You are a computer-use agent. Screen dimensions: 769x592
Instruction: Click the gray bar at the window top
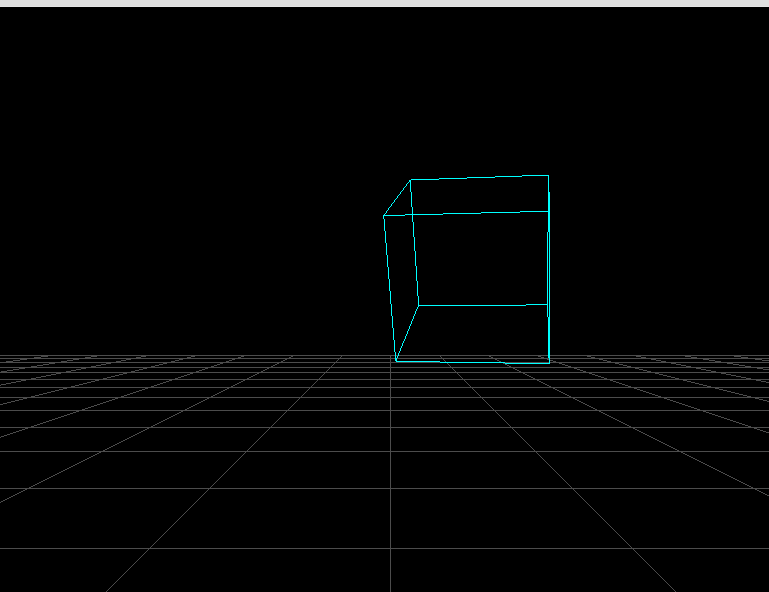click(384, 3)
